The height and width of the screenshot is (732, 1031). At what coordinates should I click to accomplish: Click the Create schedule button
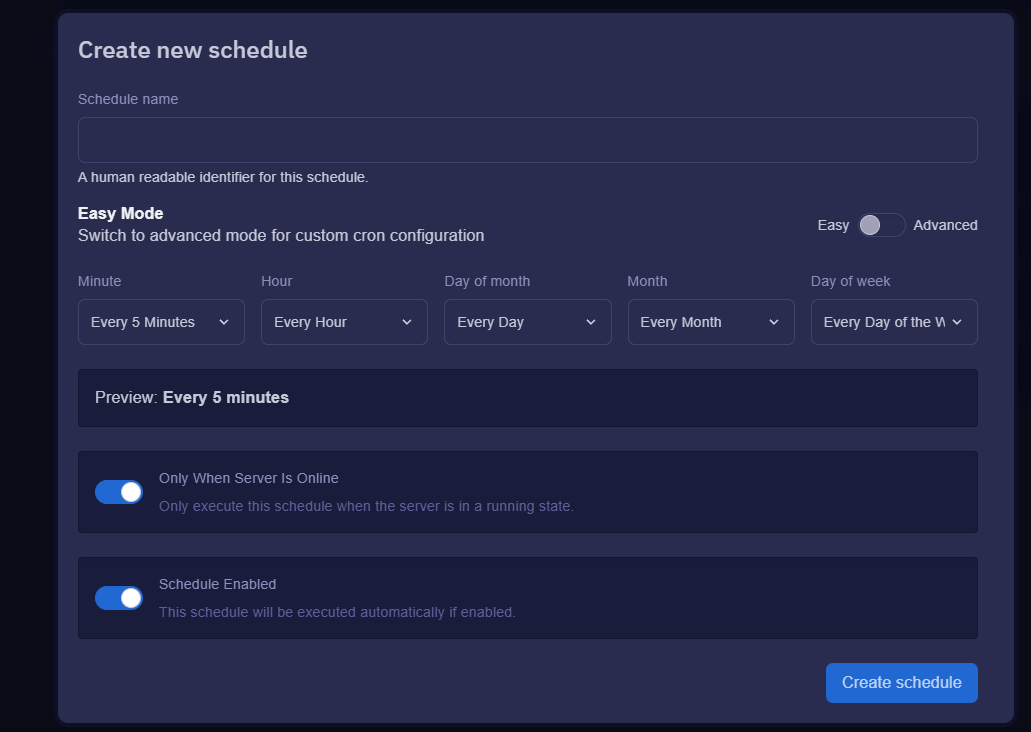pos(901,683)
